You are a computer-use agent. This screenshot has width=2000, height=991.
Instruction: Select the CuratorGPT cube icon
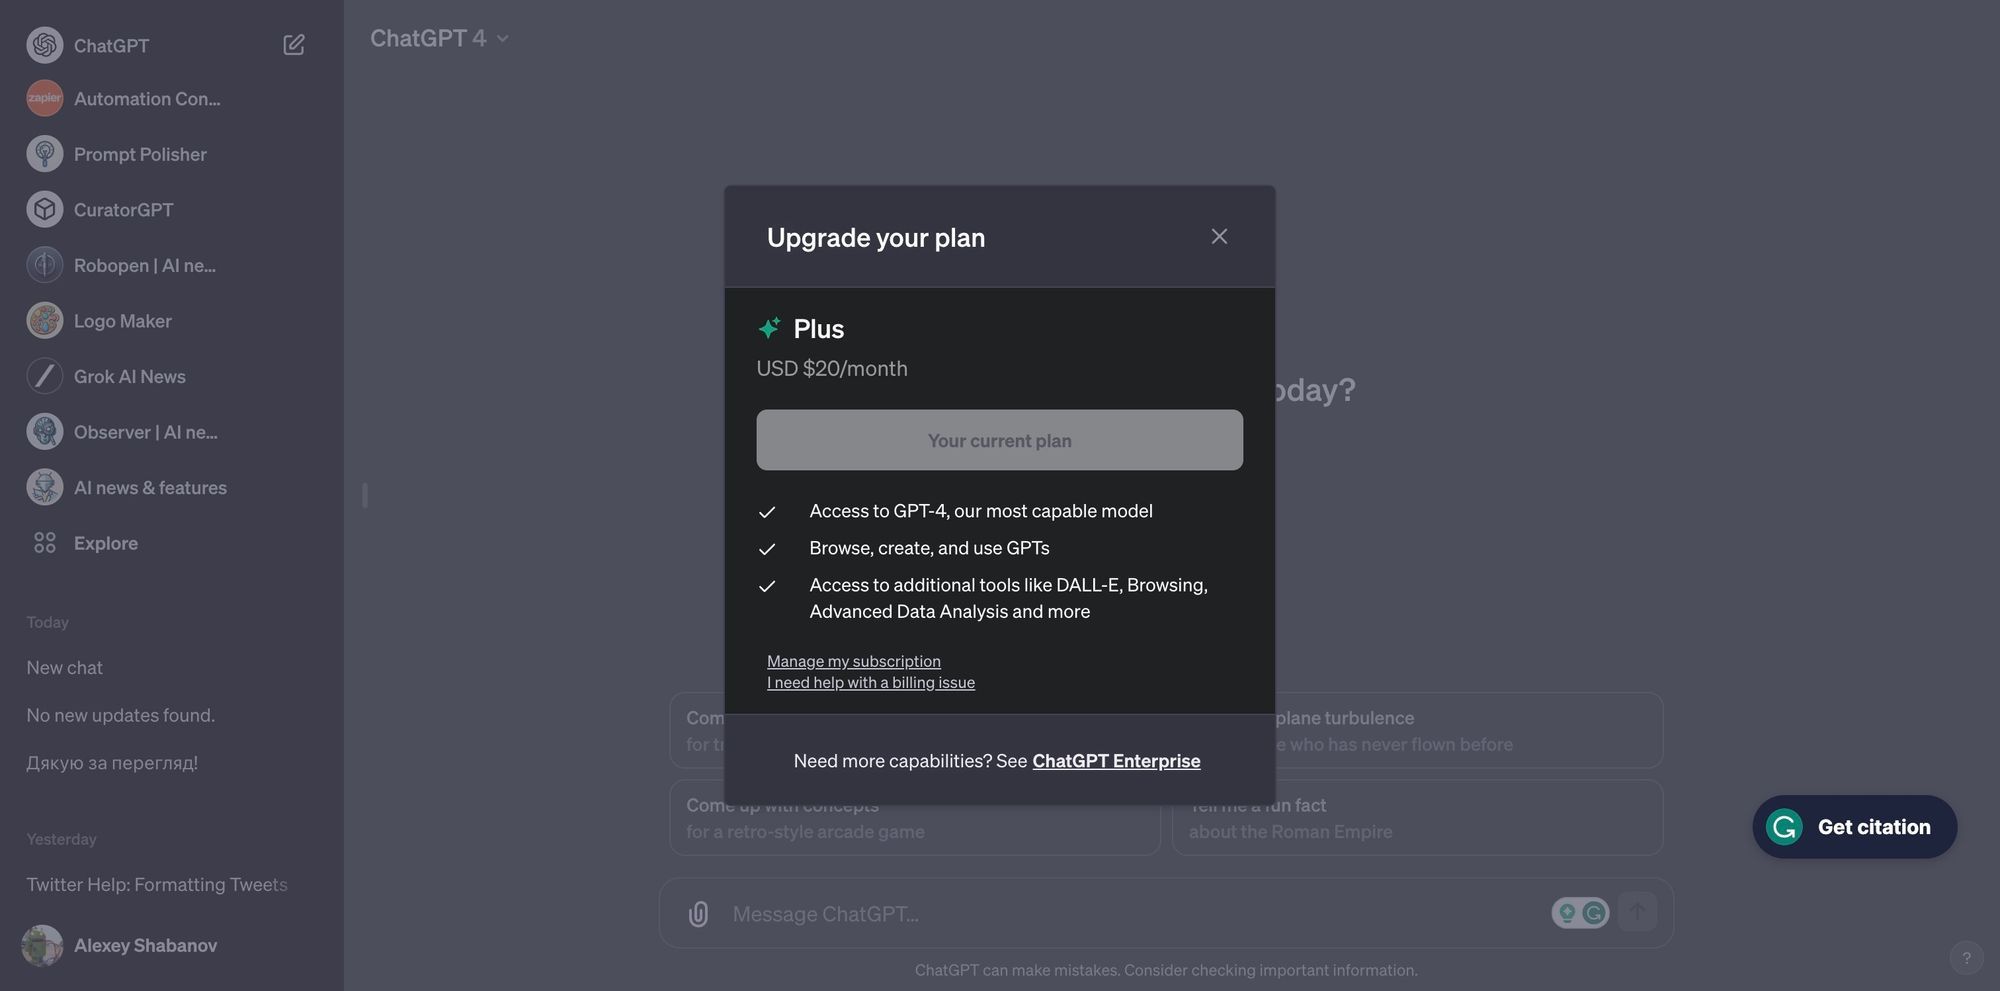point(44,209)
